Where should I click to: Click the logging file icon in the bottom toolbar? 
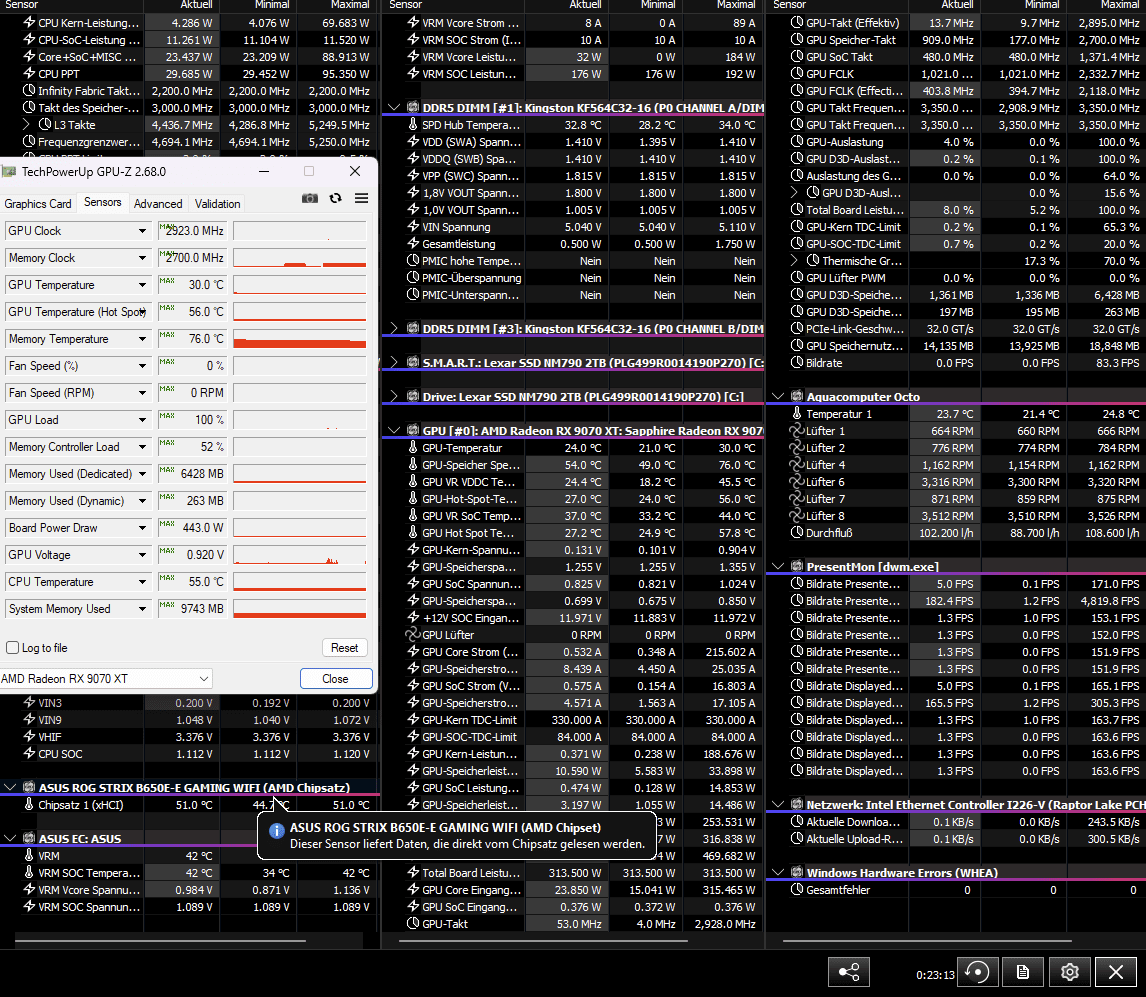[1023, 972]
